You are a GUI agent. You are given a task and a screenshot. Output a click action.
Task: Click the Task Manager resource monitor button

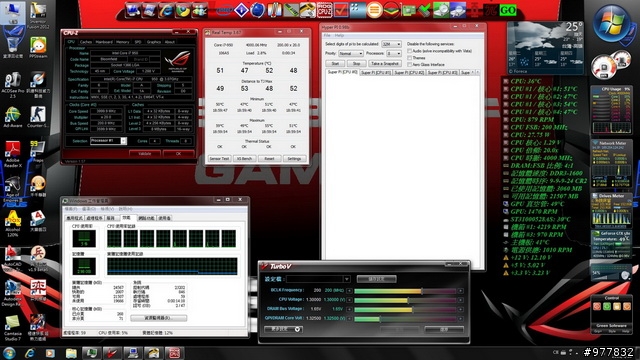tap(158, 318)
